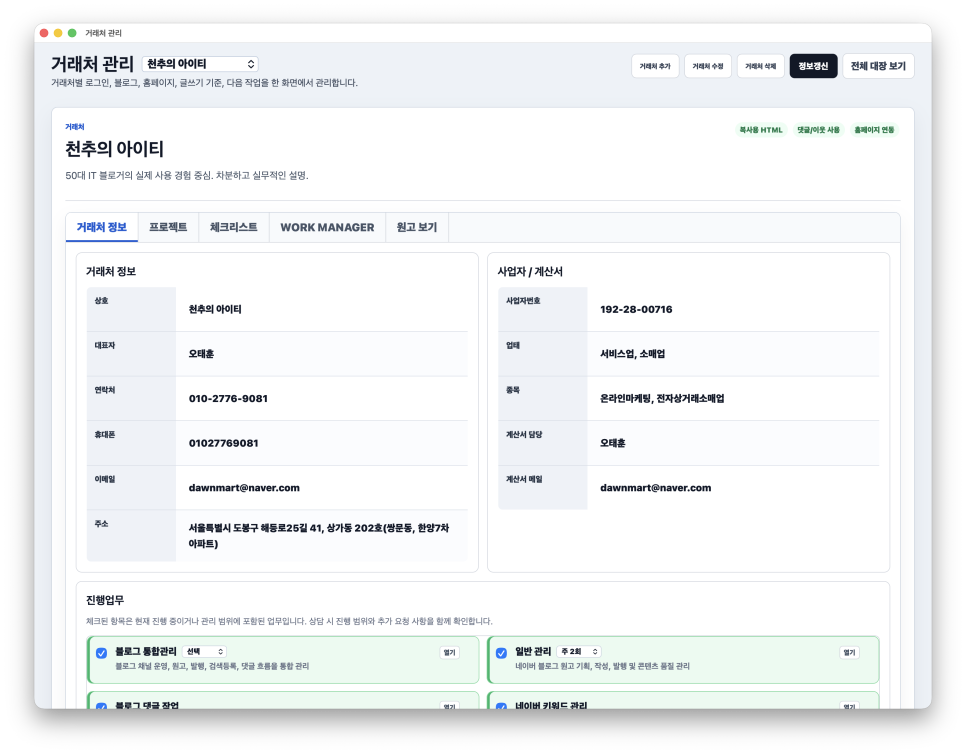
Task: Click the yellow minimize window button
Action: coord(58,33)
